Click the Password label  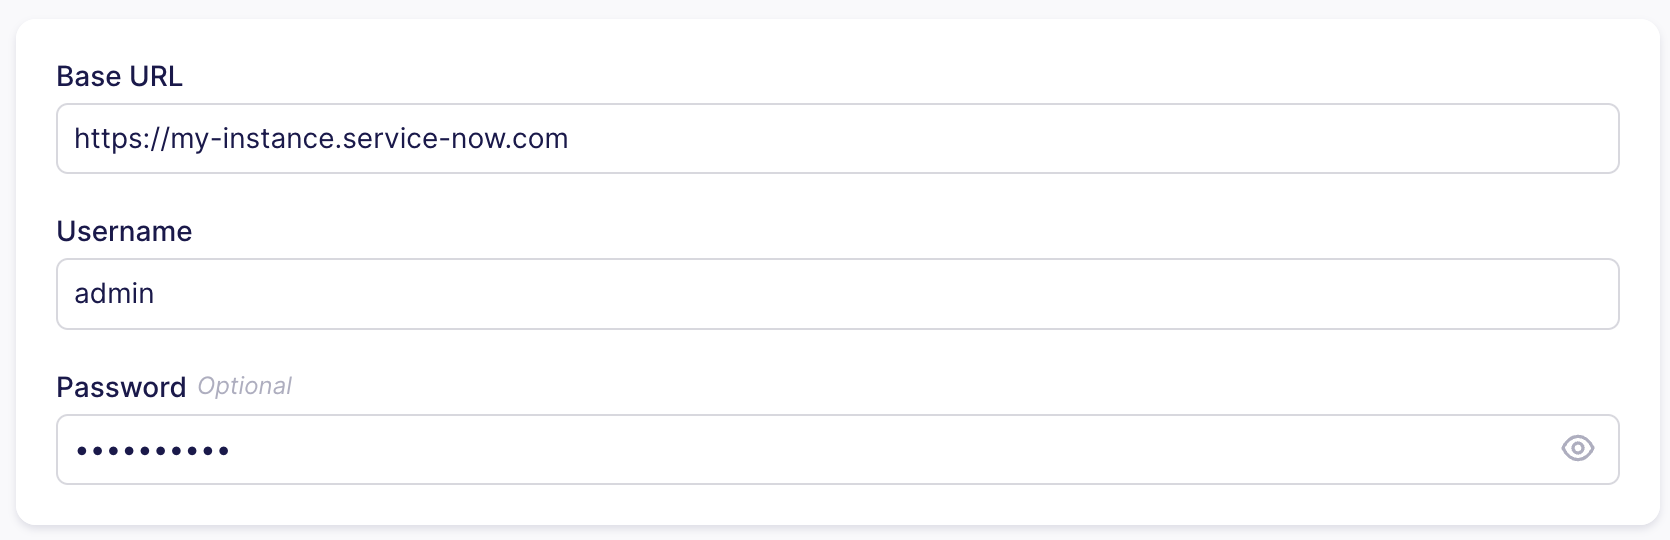(121, 387)
